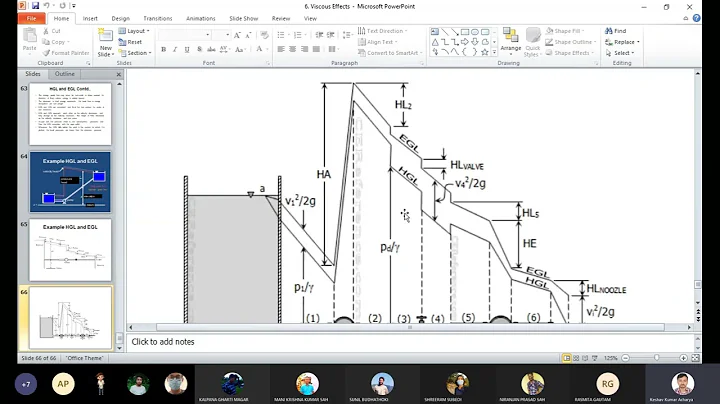Image resolution: width=720 pixels, height=404 pixels.
Task: Open the font size dropdown
Action: 227,35
